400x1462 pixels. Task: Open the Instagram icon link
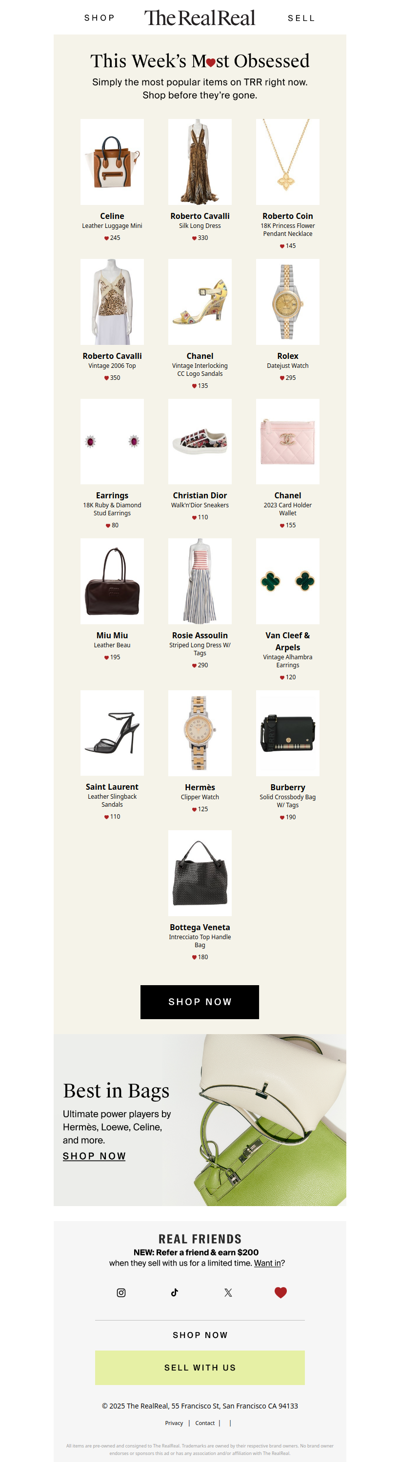coord(121,1292)
